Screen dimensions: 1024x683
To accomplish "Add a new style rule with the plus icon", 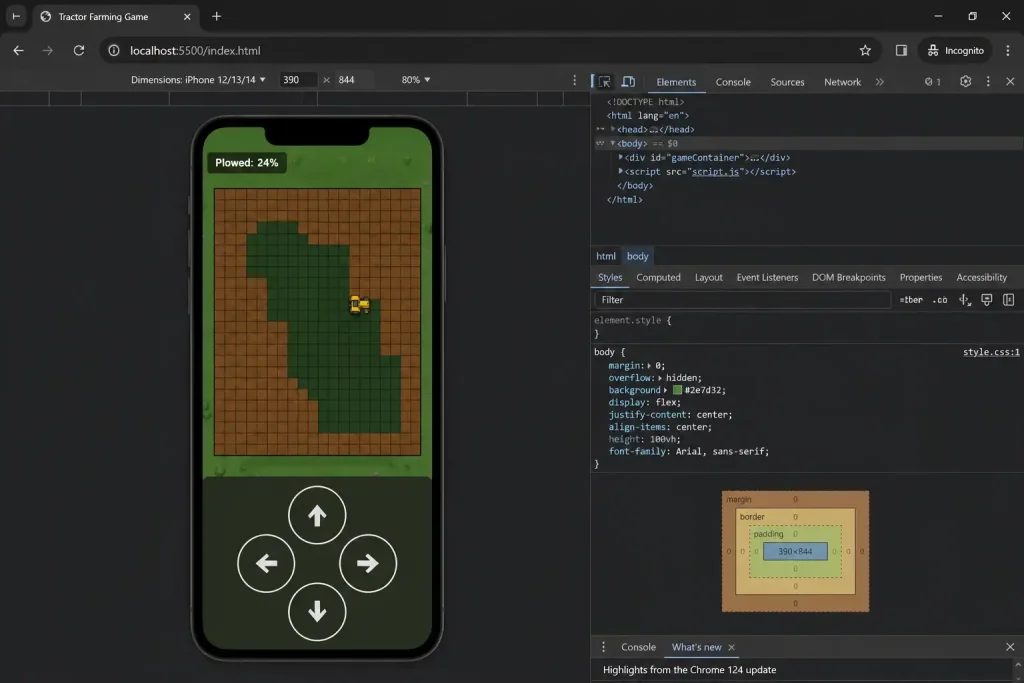I will point(965,300).
